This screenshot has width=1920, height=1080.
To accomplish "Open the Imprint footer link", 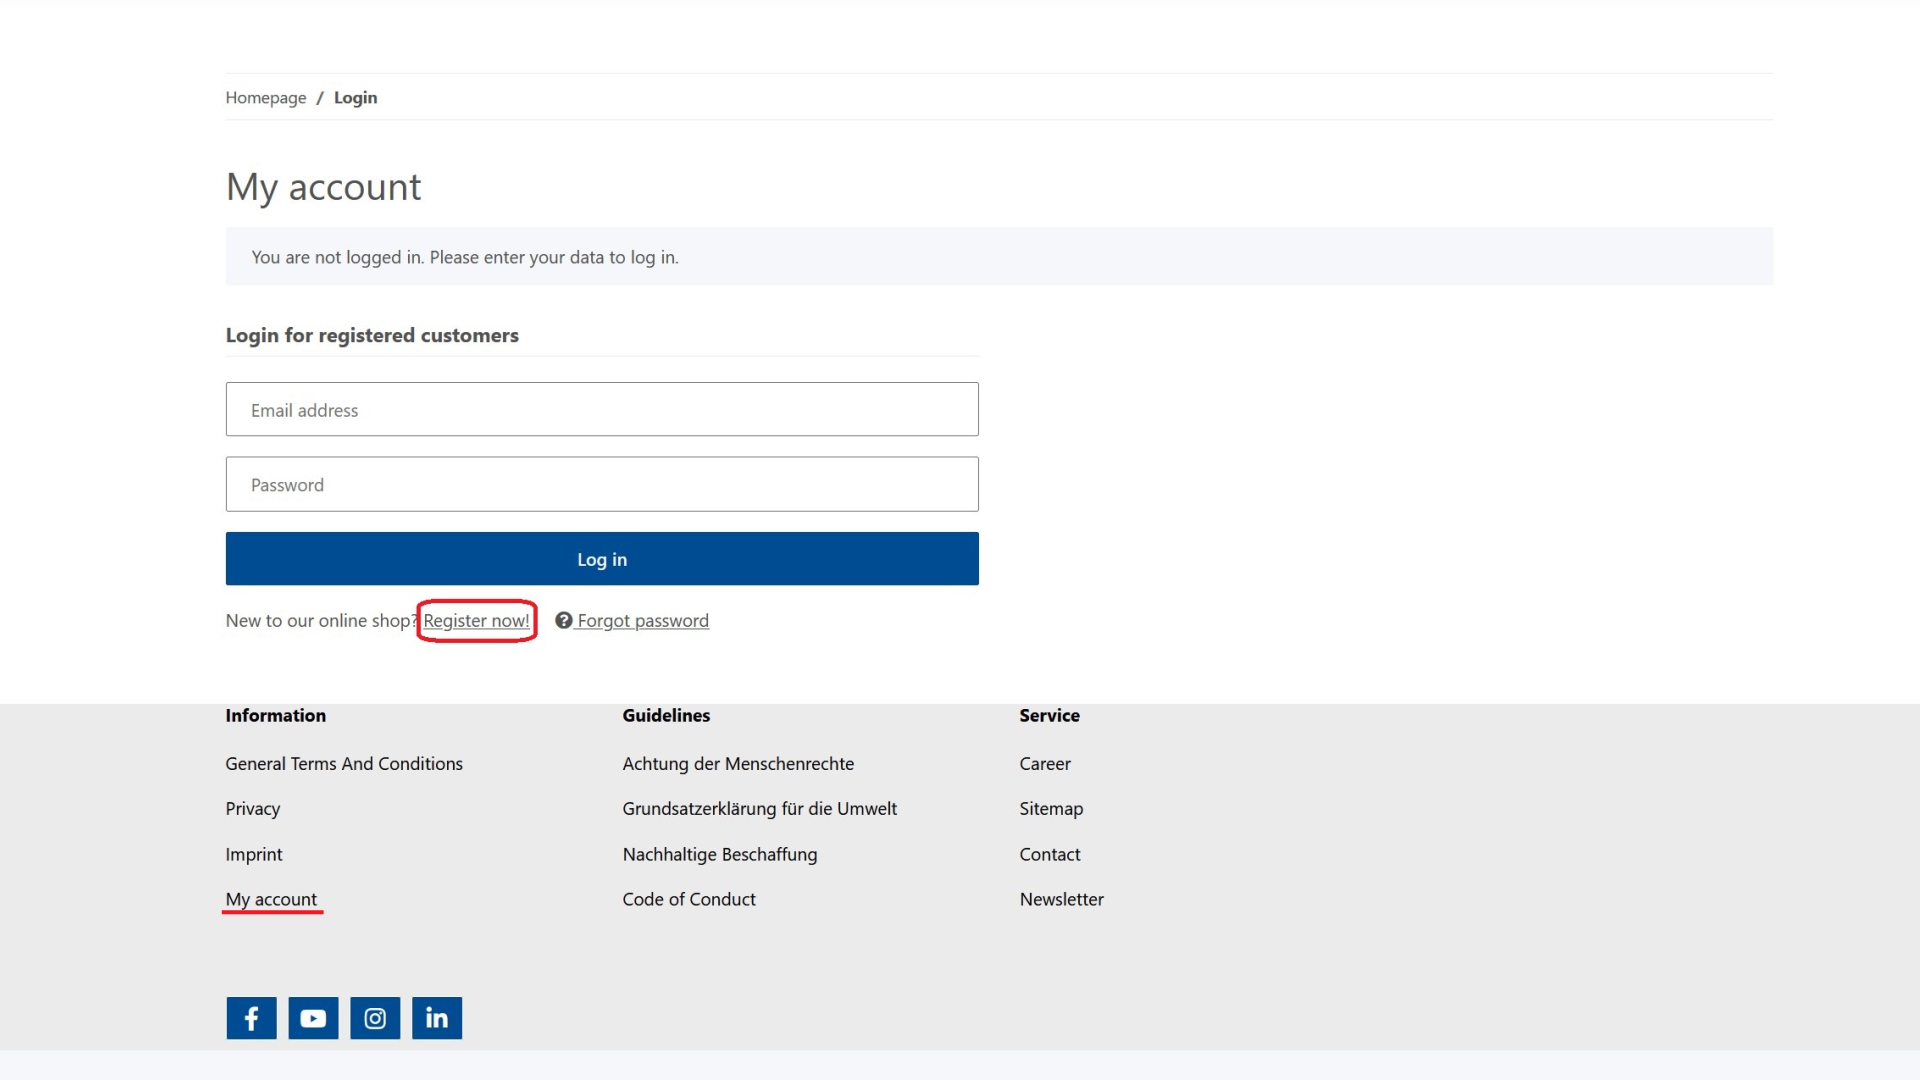I will click(254, 854).
